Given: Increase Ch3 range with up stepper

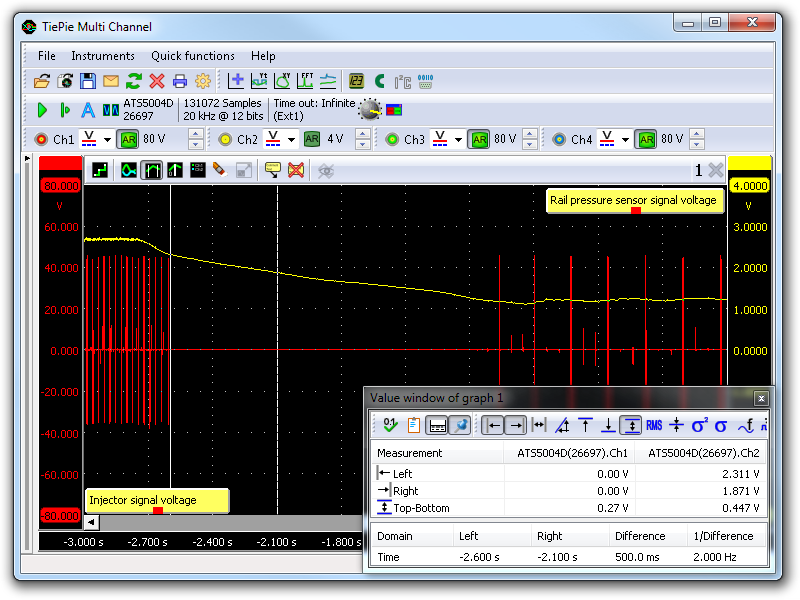Looking at the screenshot, I should coord(530,134).
